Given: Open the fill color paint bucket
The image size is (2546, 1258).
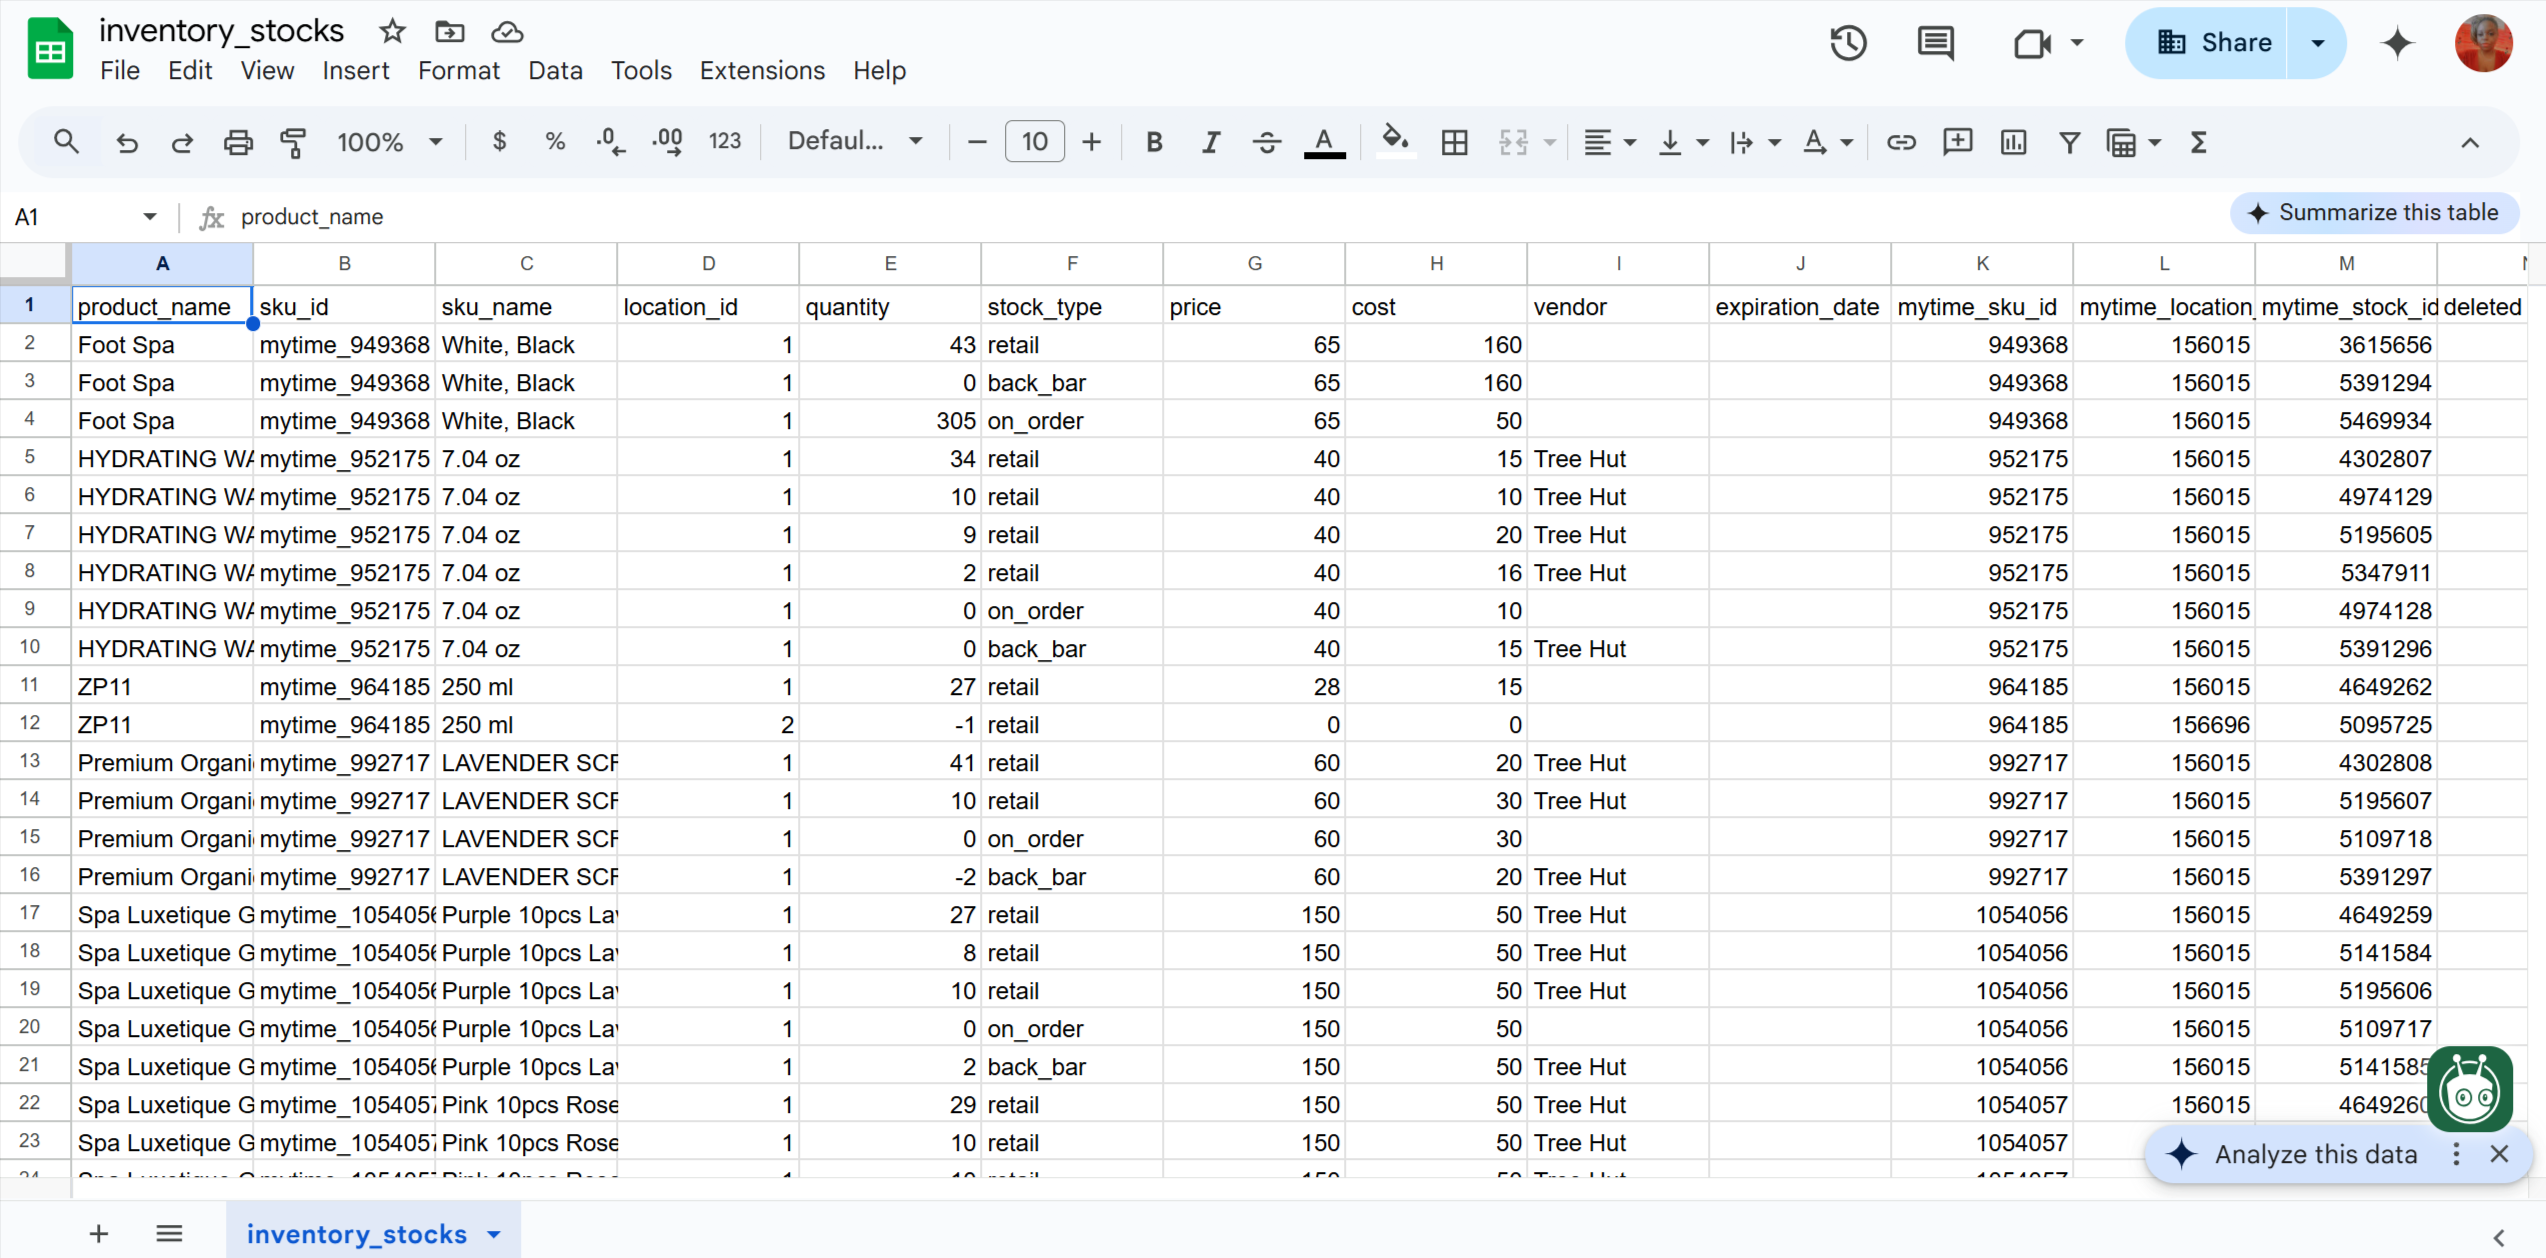Looking at the screenshot, I should click(x=1395, y=142).
